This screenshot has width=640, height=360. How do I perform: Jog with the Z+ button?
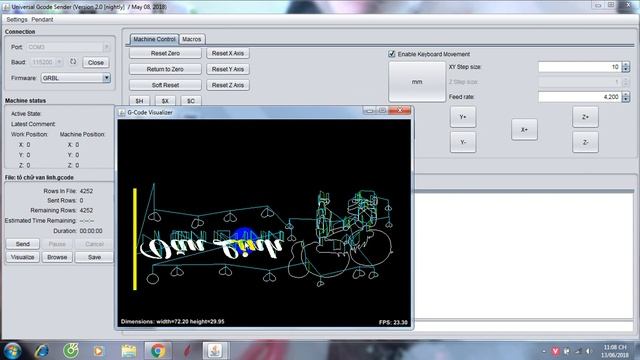coord(585,117)
